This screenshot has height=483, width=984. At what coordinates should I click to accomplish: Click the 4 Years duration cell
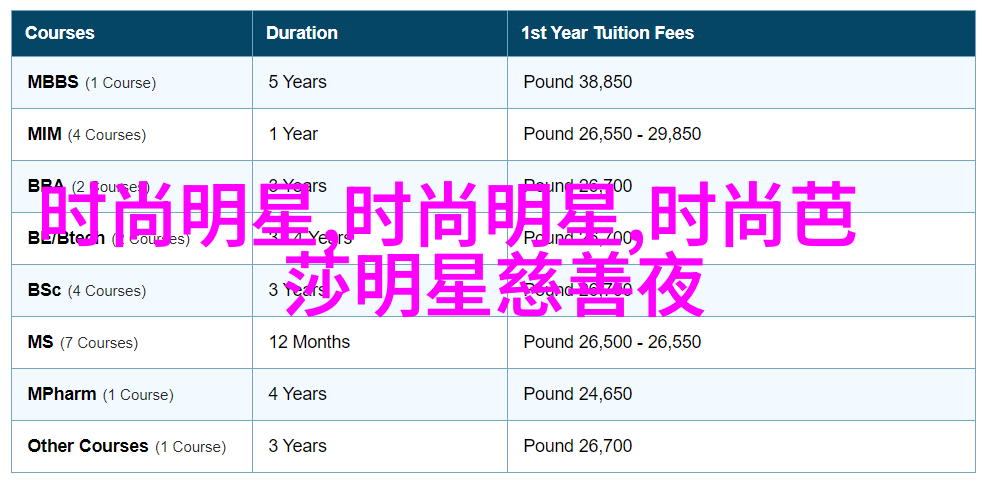(x=297, y=395)
